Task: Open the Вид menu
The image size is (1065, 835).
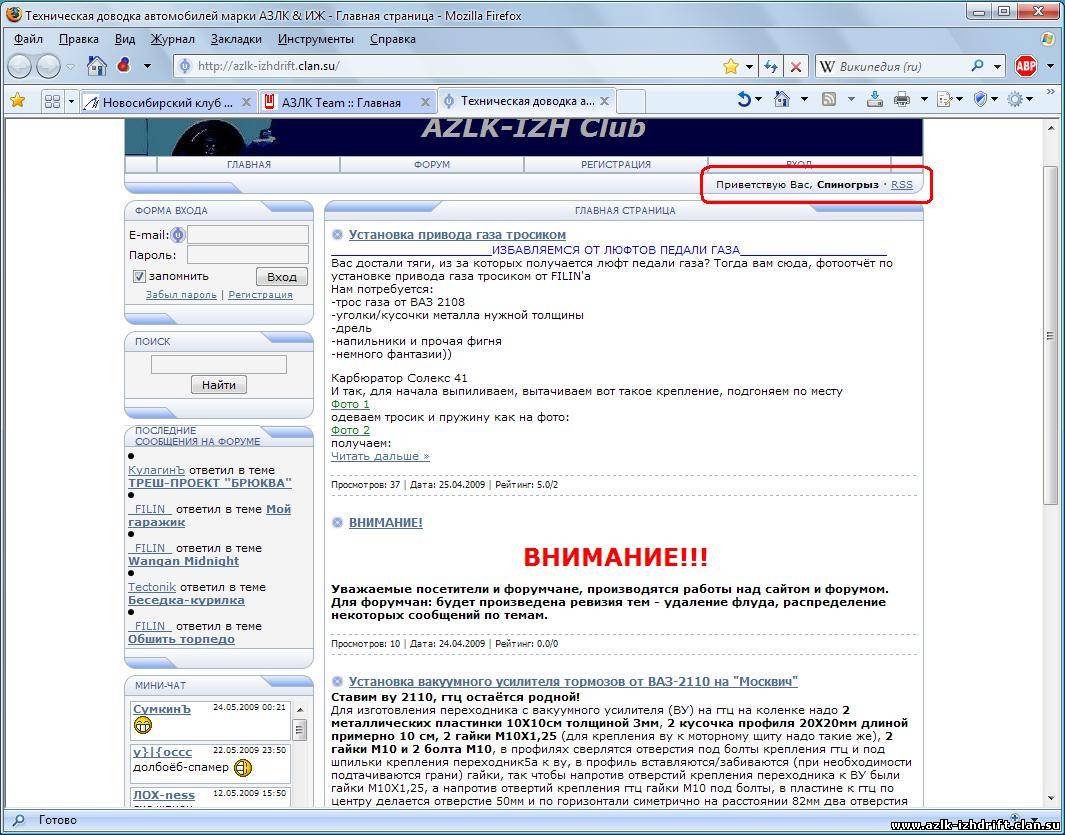Action: tap(125, 39)
